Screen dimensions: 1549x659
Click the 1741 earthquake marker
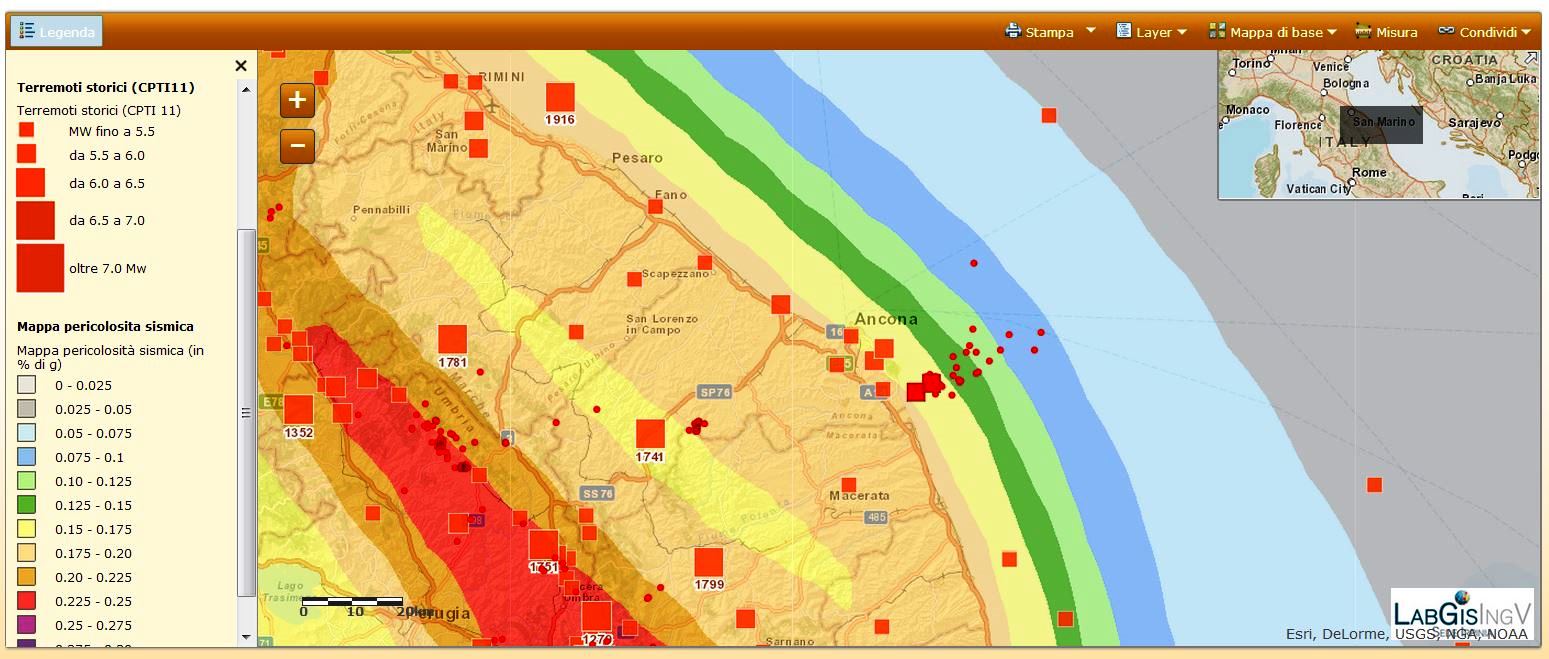tap(650, 434)
